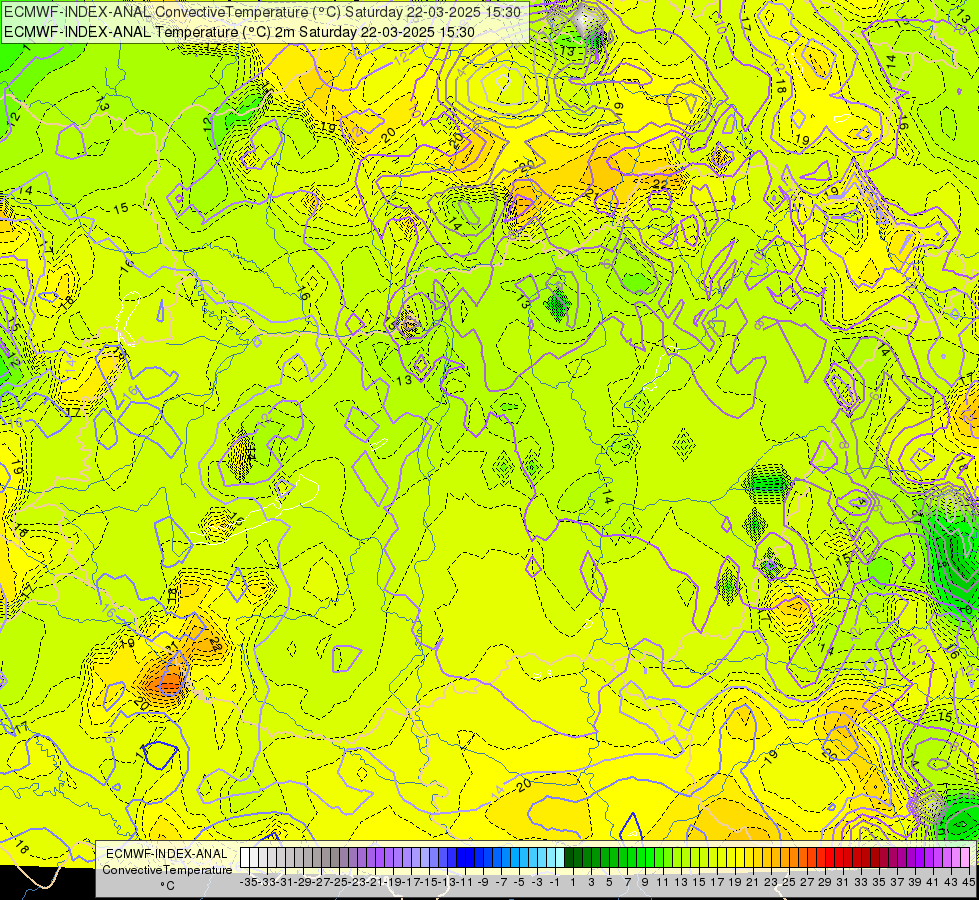The image size is (979, 900).
Task: Select the white swatch at the scale's left end
Action: pos(245,858)
